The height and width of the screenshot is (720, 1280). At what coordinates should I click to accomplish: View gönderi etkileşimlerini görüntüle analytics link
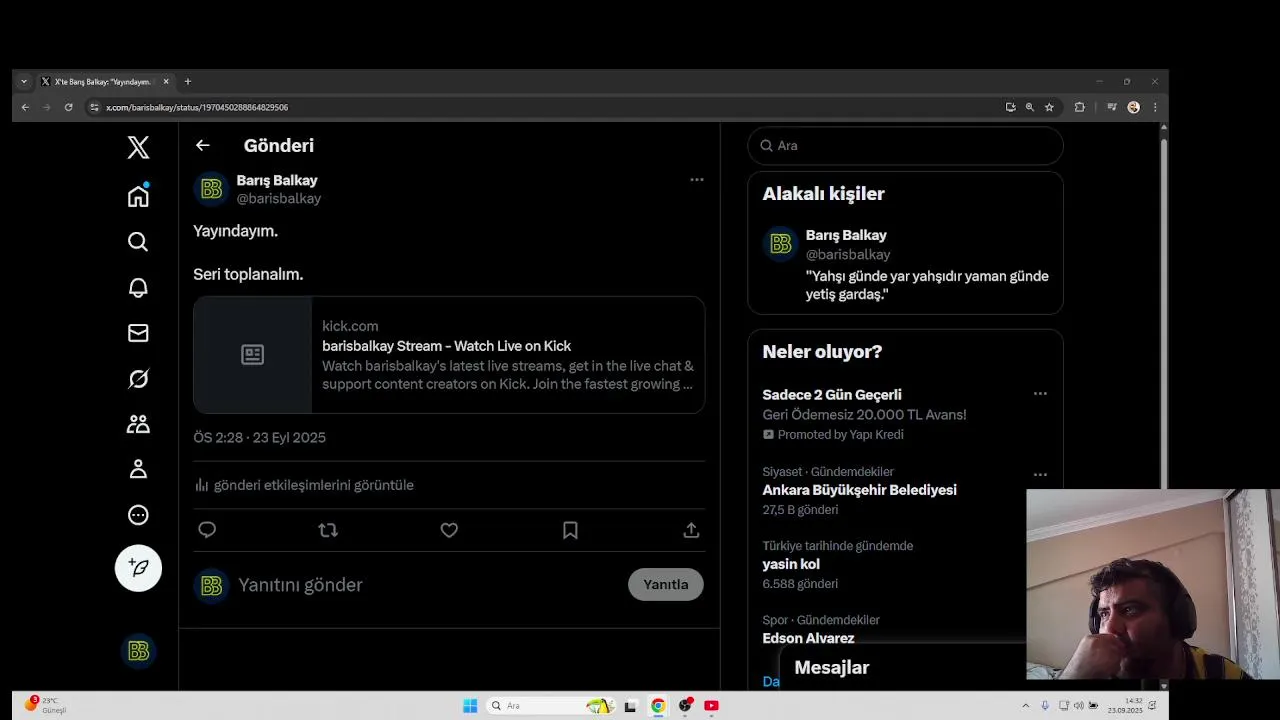pos(304,485)
